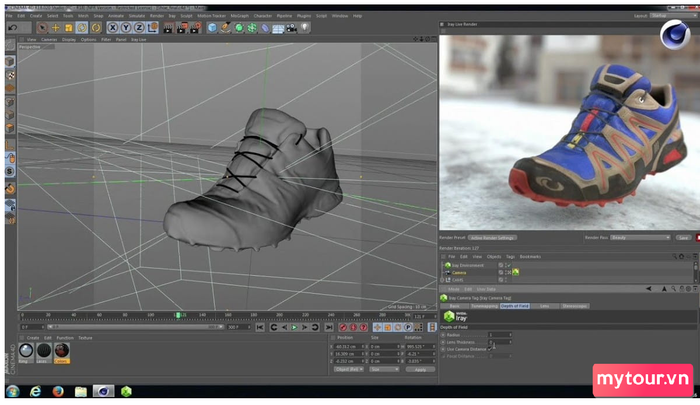Add a Cube primitive object

pyautogui.click(x=212, y=28)
